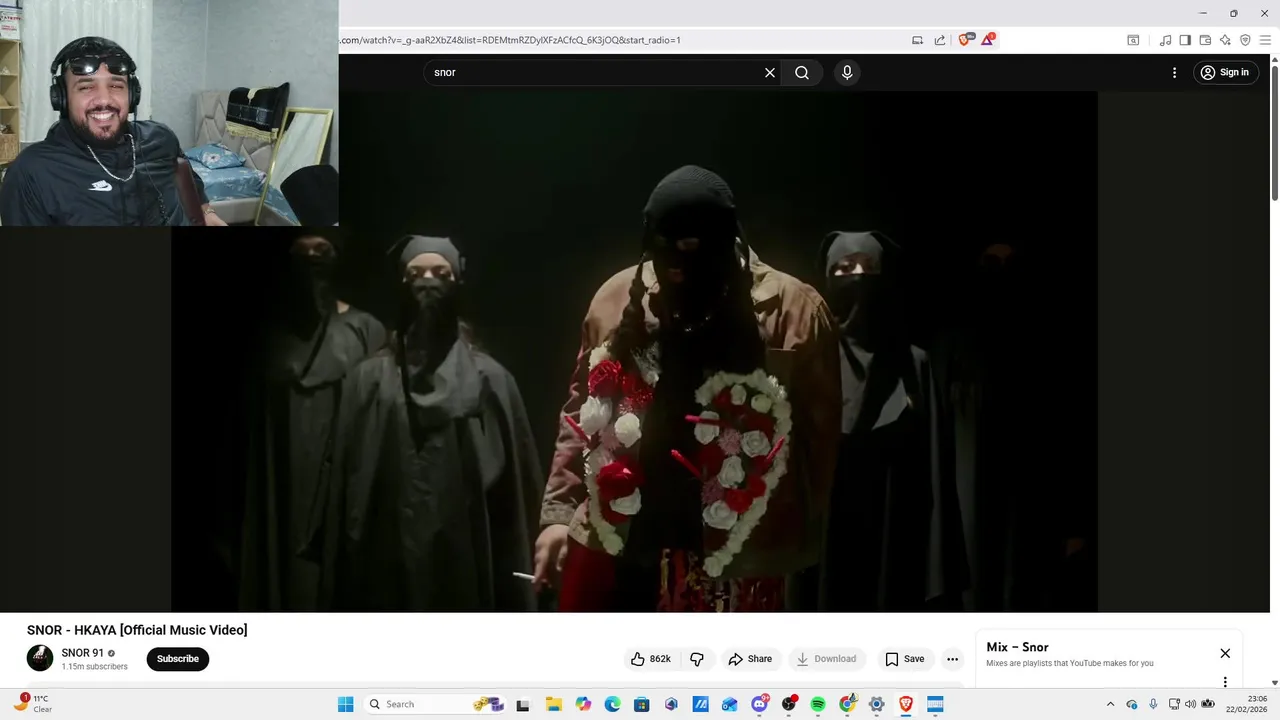Show hidden system tray icons
Viewport: 1280px width, 720px height.
(x=1110, y=704)
